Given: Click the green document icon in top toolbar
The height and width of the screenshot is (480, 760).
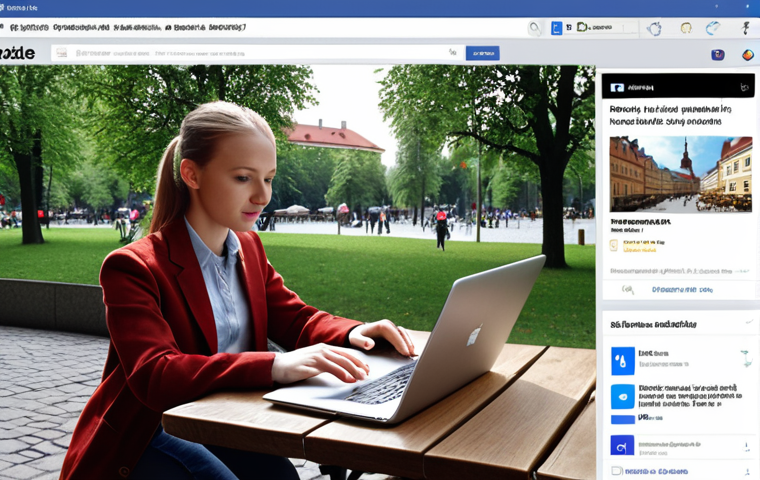Looking at the screenshot, I should [582, 28].
